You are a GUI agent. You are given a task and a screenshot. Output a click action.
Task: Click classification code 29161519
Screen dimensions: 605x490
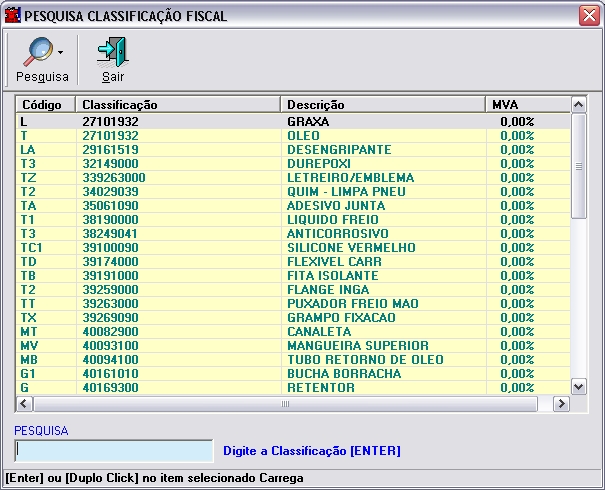point(110,150)
